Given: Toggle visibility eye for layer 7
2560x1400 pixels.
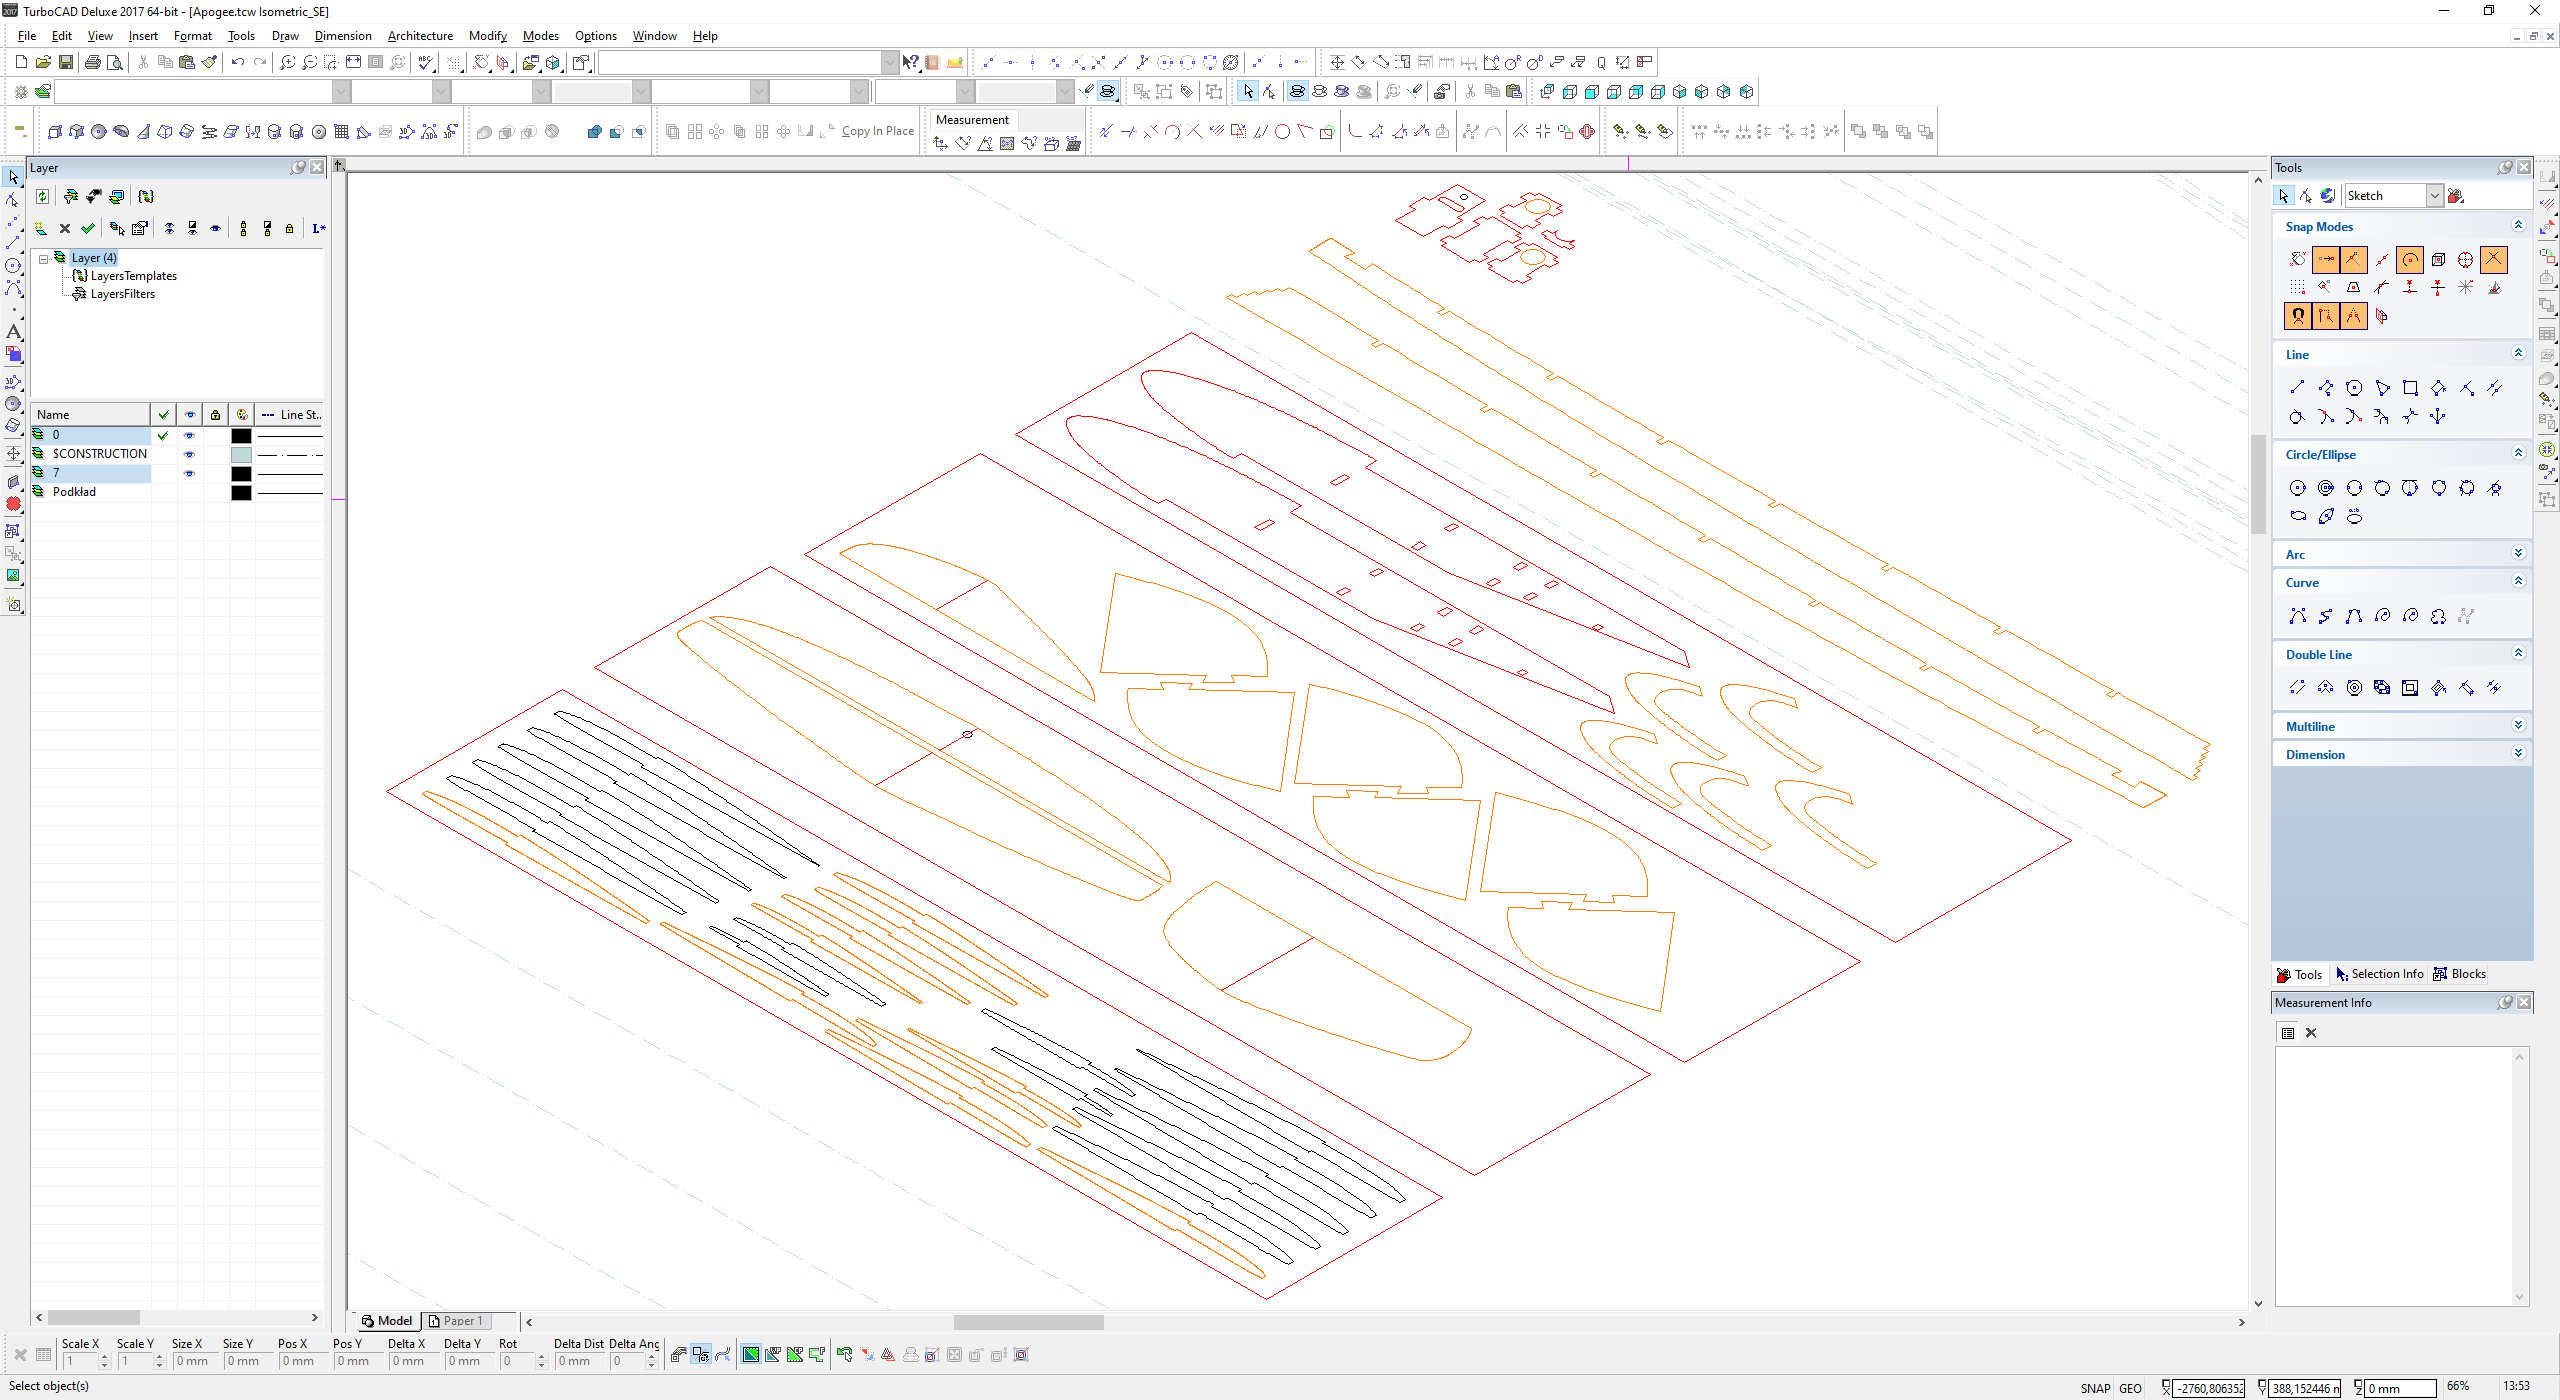Looking at the screenshot, I should [189, 473].
